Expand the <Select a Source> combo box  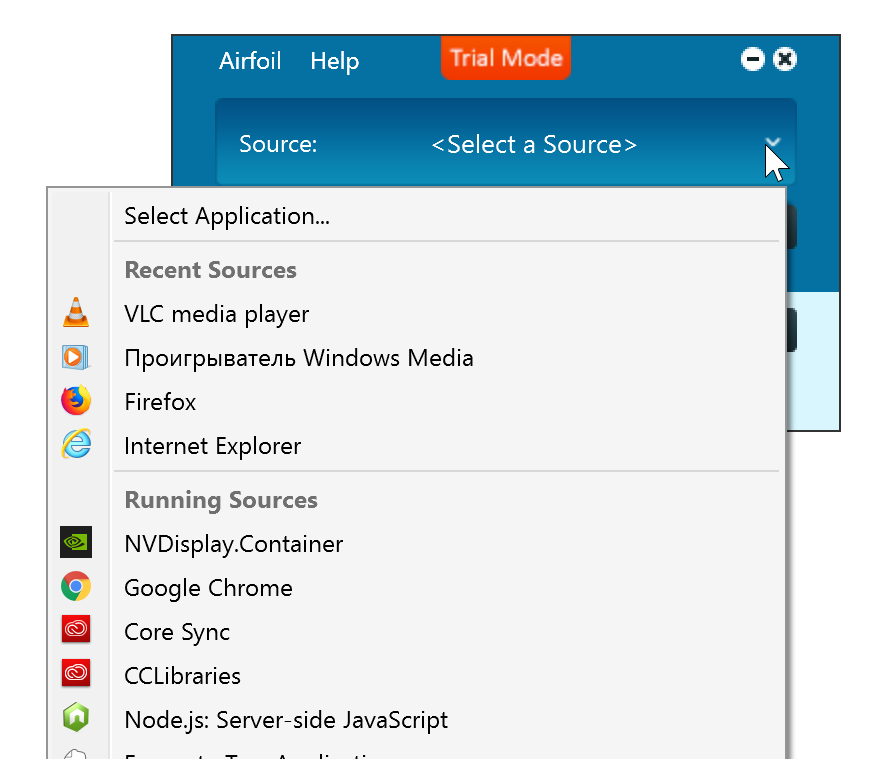pyautogui.click(x=534, y=144)
